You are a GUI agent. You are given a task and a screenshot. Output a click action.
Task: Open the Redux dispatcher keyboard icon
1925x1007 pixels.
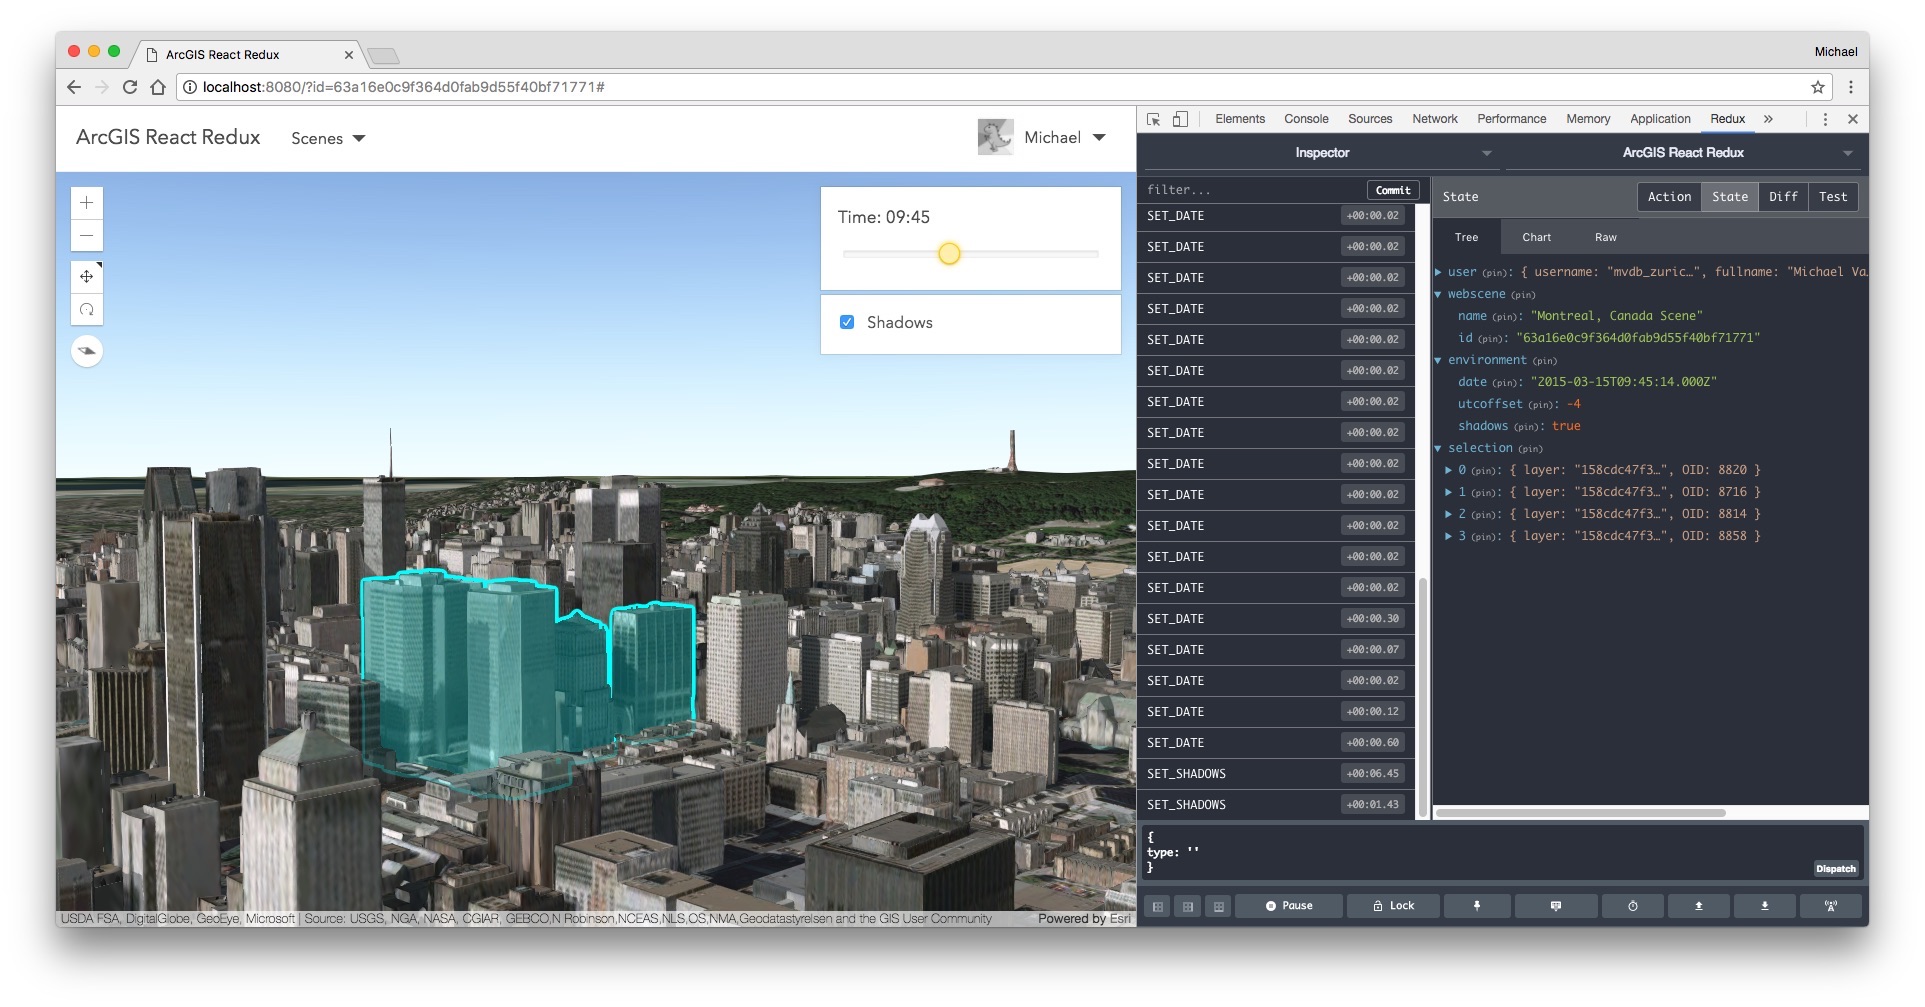click(1555, 906)
